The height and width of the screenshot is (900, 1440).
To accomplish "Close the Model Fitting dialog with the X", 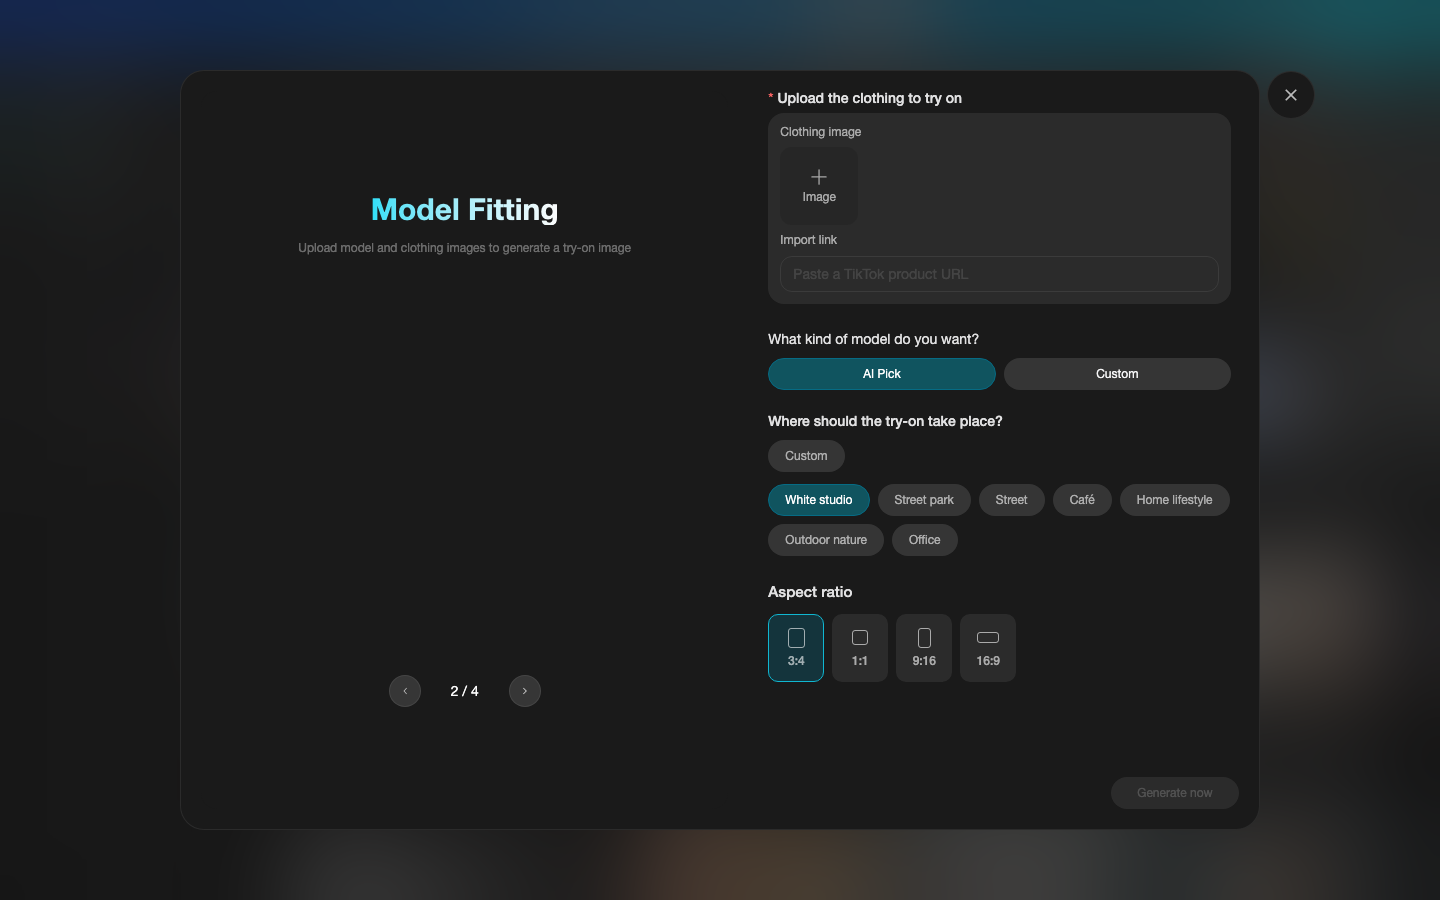I will tap(1290, 95).
